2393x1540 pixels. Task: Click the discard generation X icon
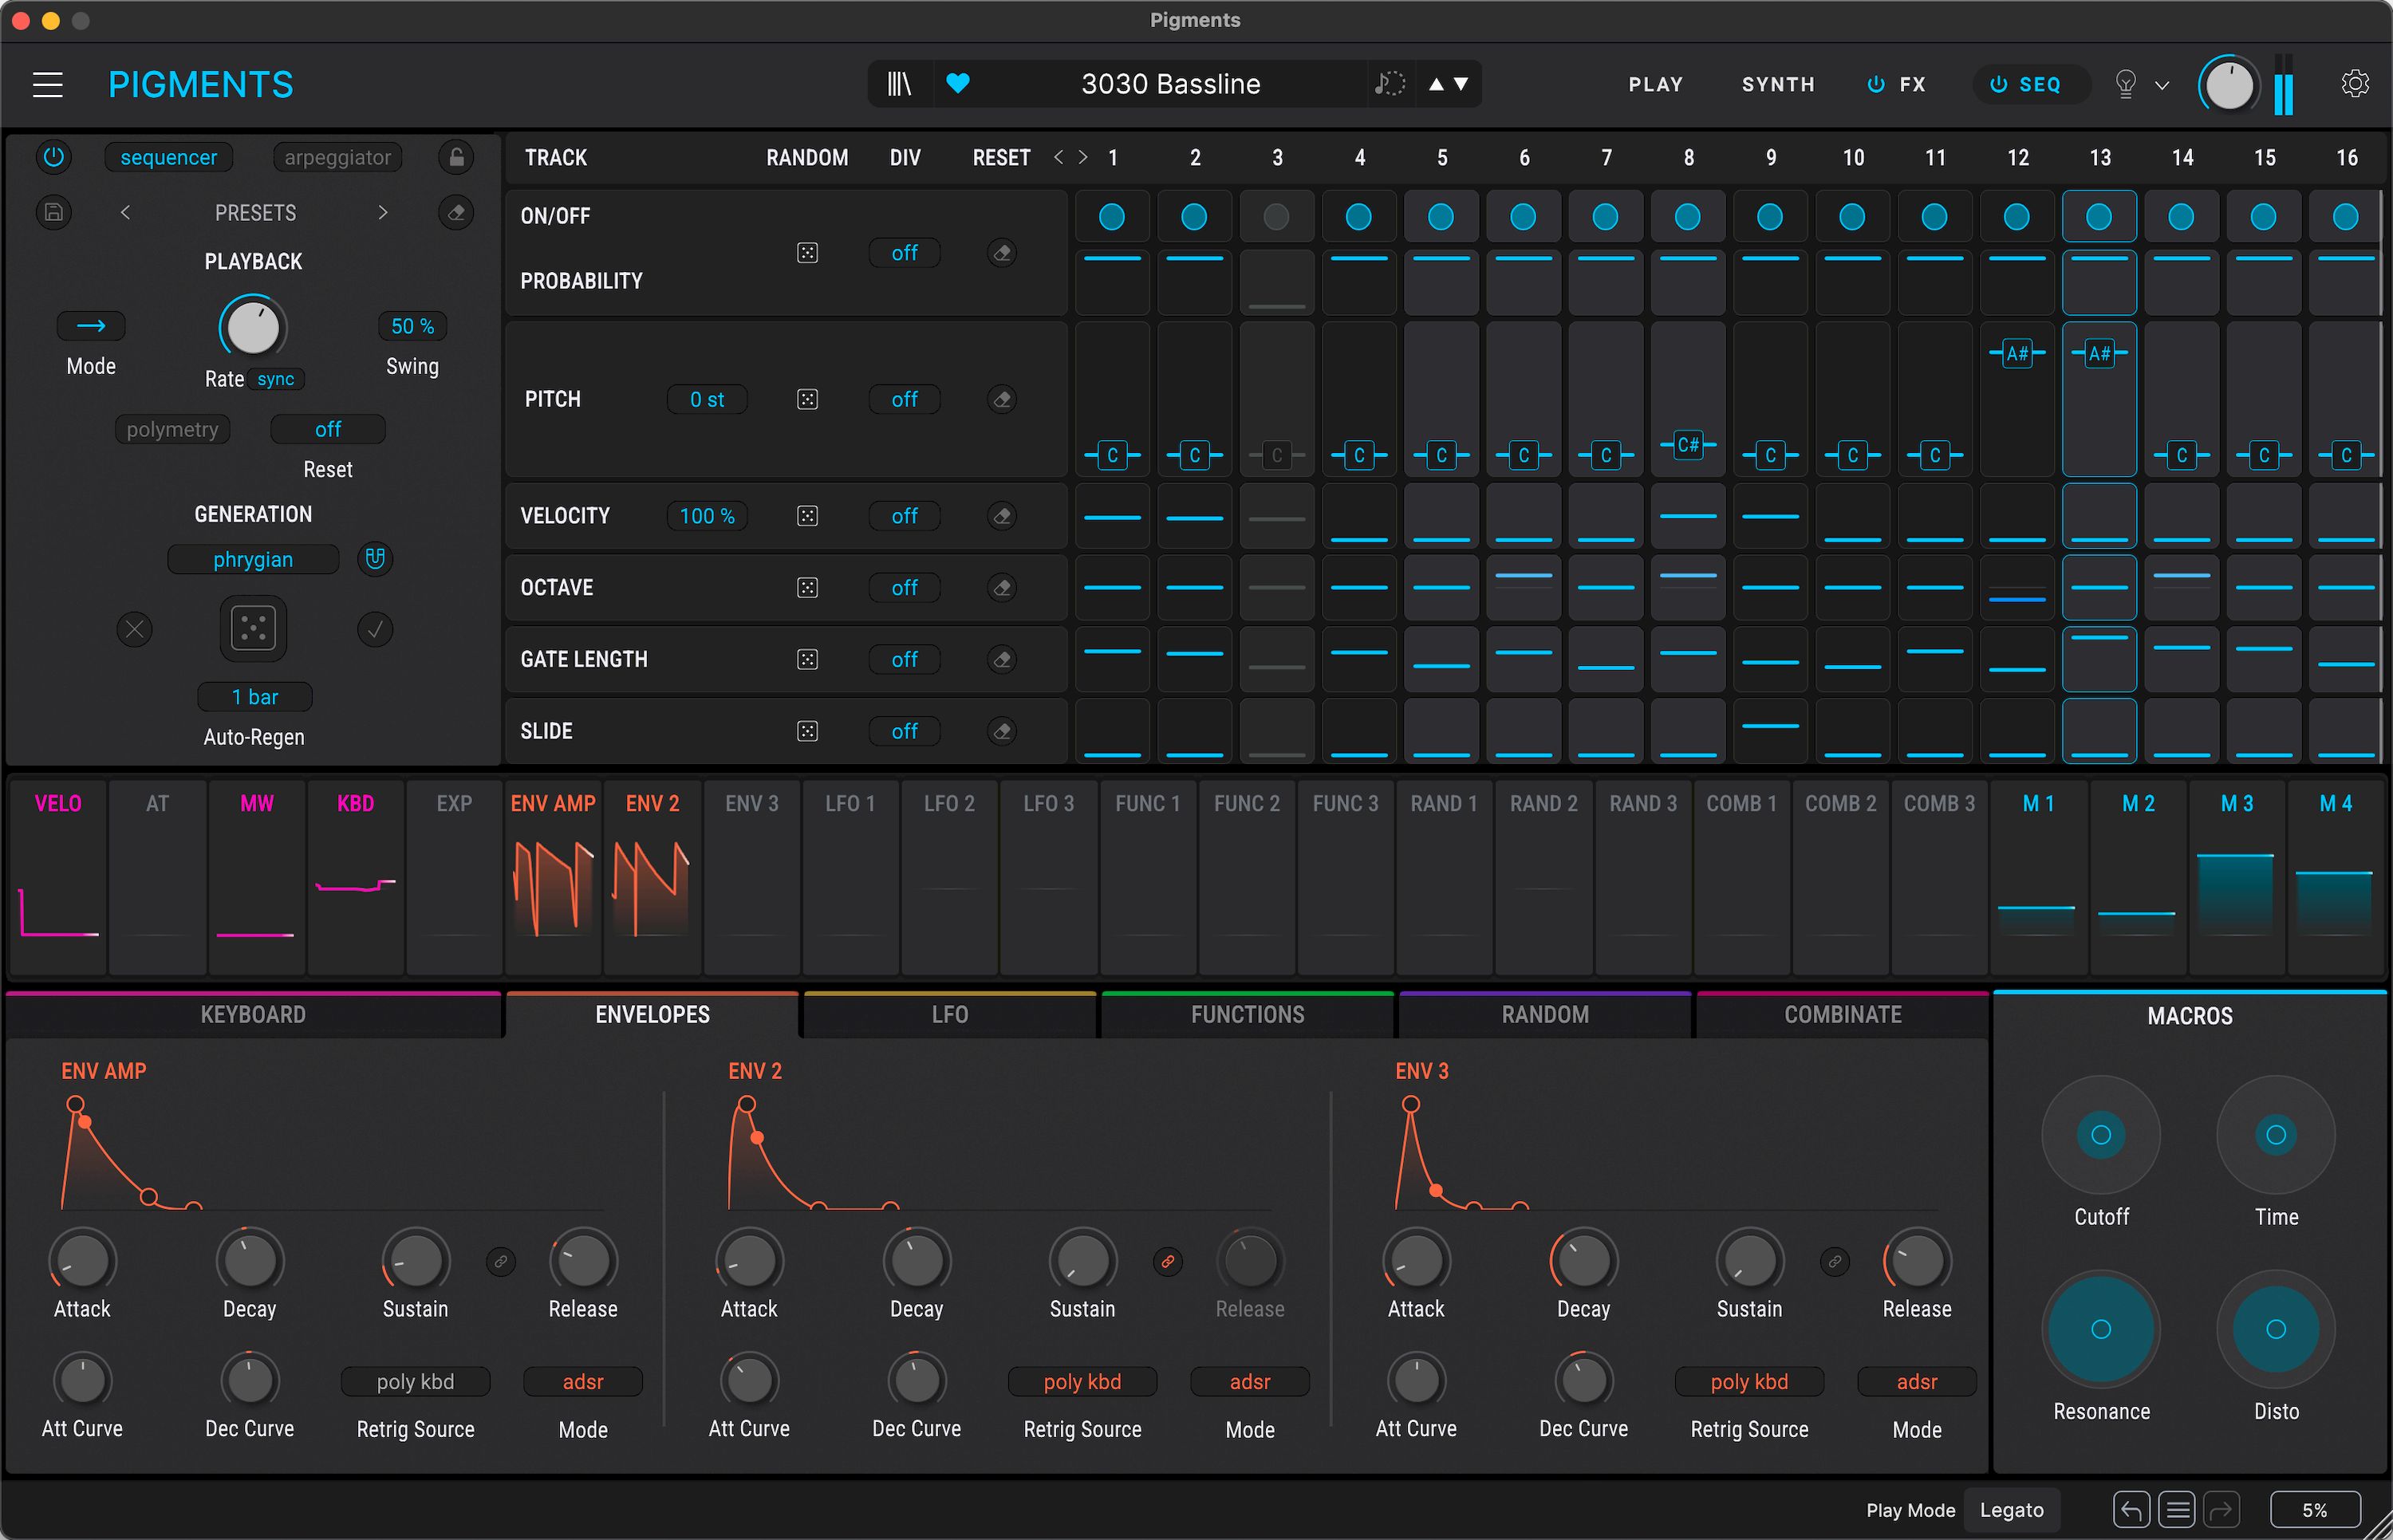[x=135, y=629]
